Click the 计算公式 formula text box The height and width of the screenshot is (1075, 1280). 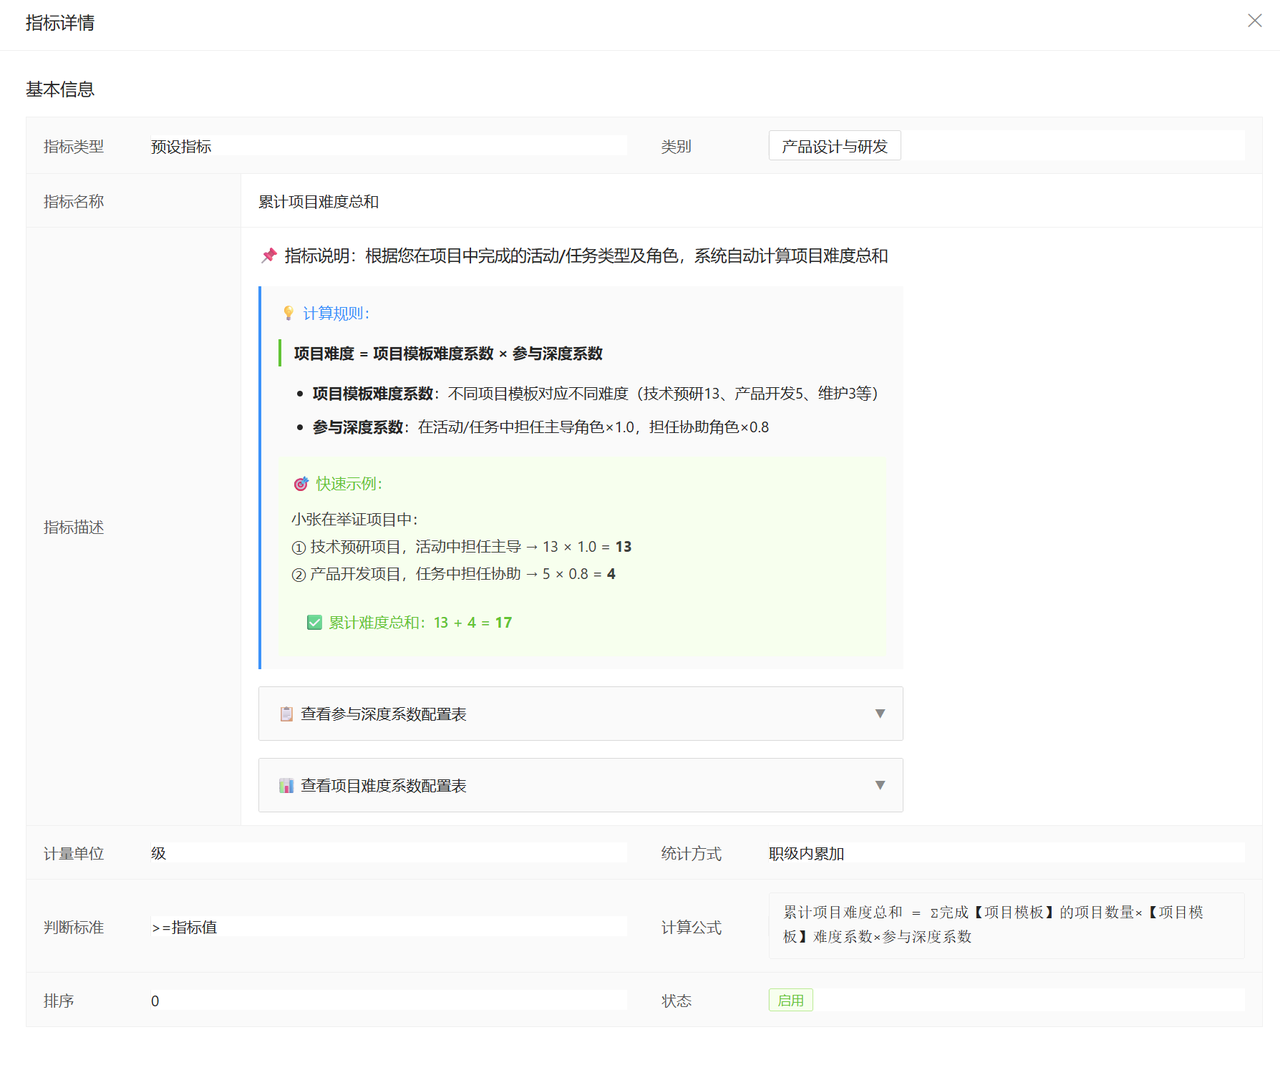1005,925
